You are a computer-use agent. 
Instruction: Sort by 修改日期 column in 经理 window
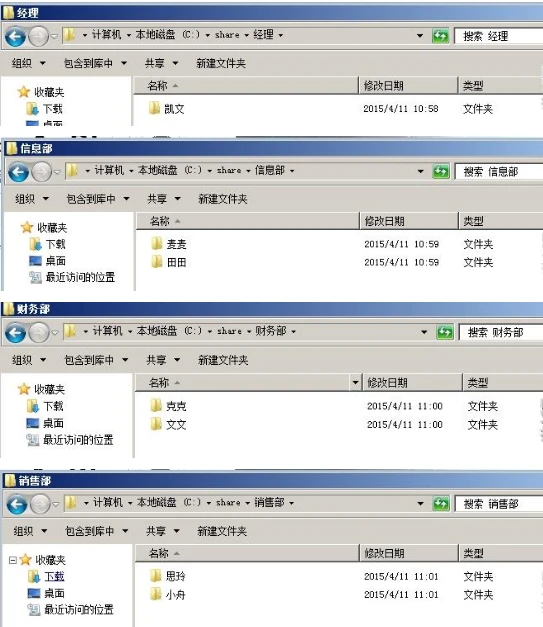(x=408, y=86)
